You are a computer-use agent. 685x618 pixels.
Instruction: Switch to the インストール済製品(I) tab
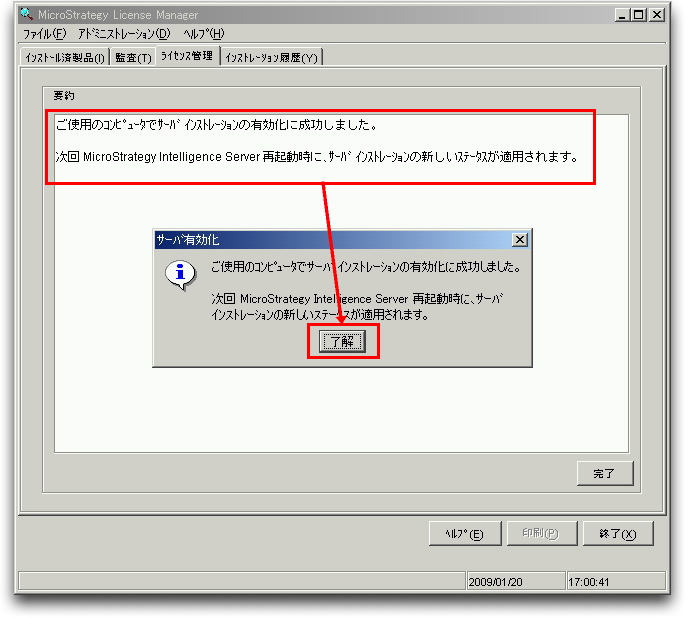click(x=65, y=57)
